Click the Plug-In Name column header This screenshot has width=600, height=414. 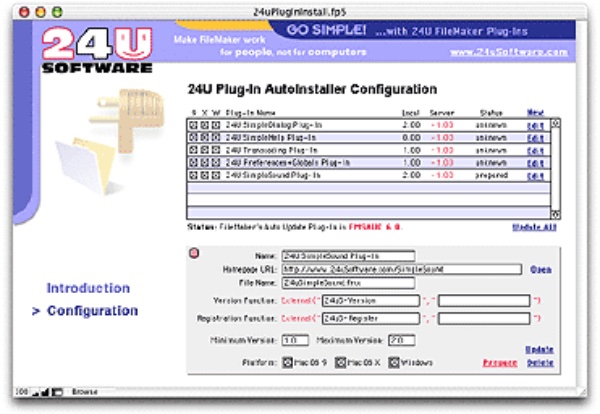click(250, 113)
